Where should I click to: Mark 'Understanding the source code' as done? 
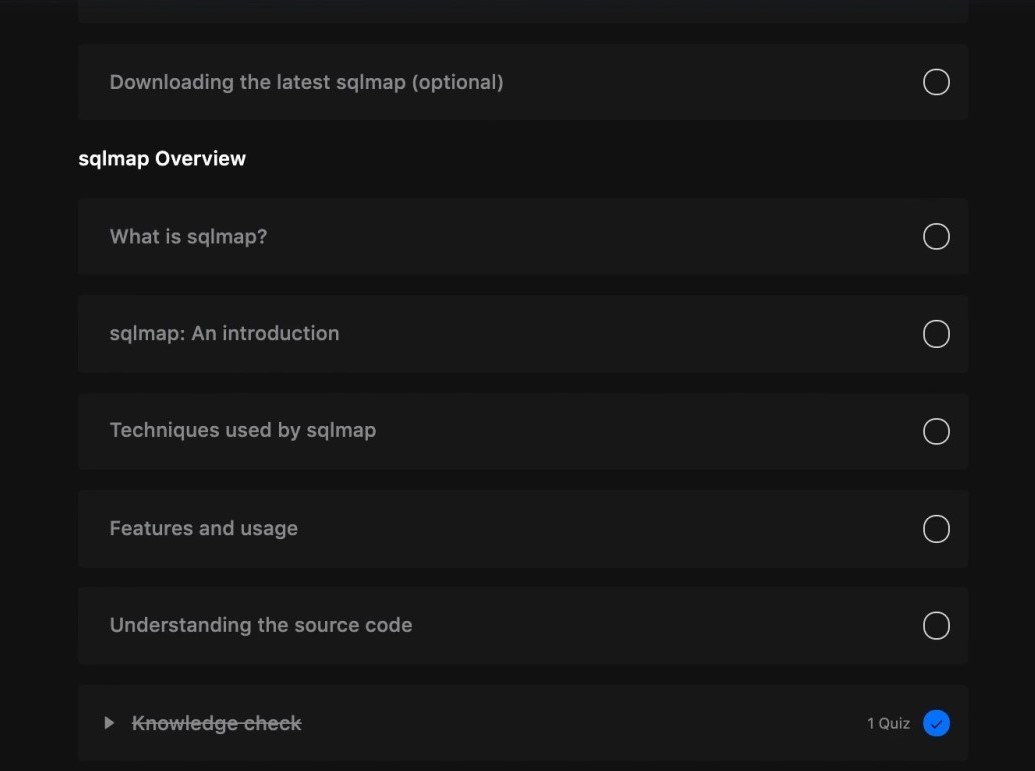click(x=936, y=626)
